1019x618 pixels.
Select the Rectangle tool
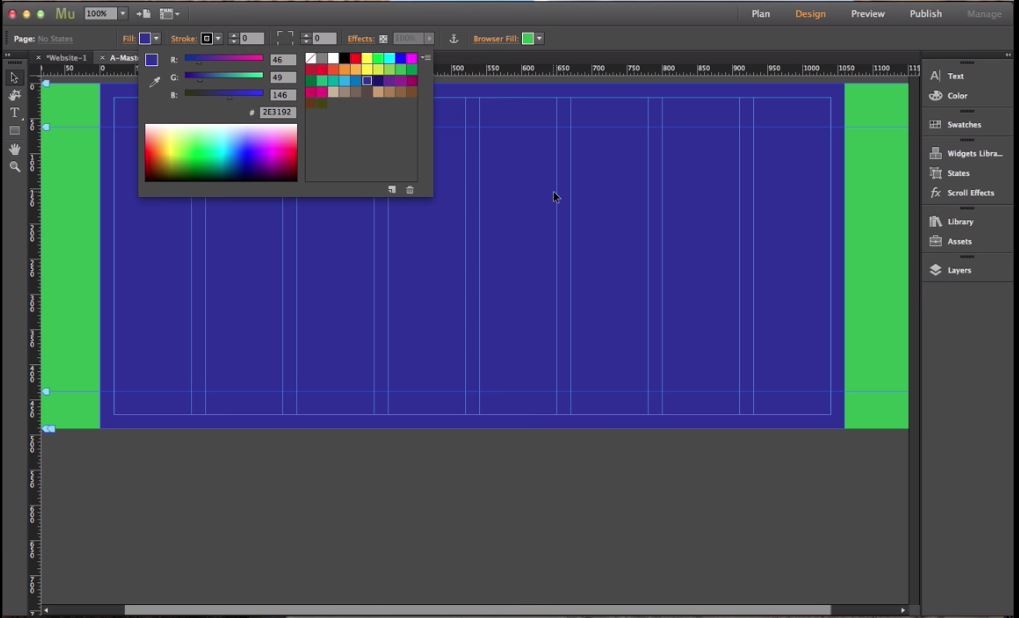tap(14, 131)
